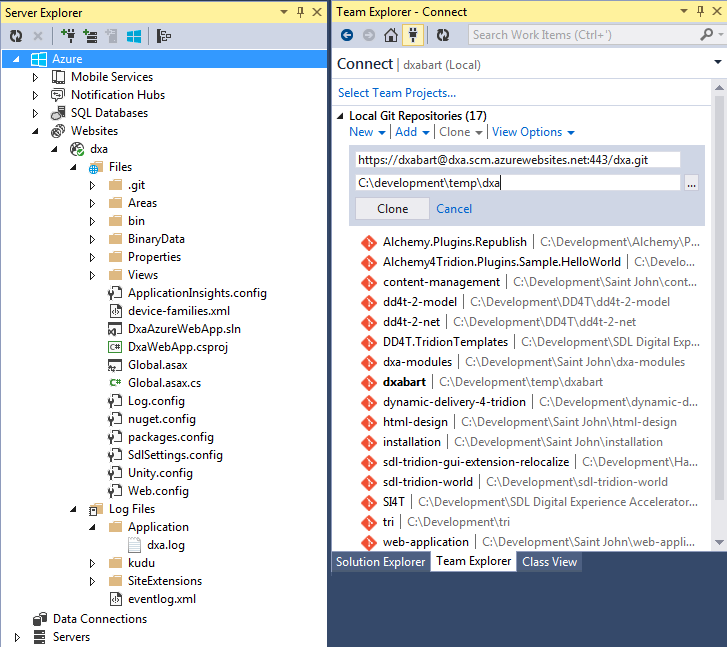The width and height of the screenshot is (727, 647).
Task: Open Team Explorer Home page
Action: pyautogui.click(x=390, y=35)
